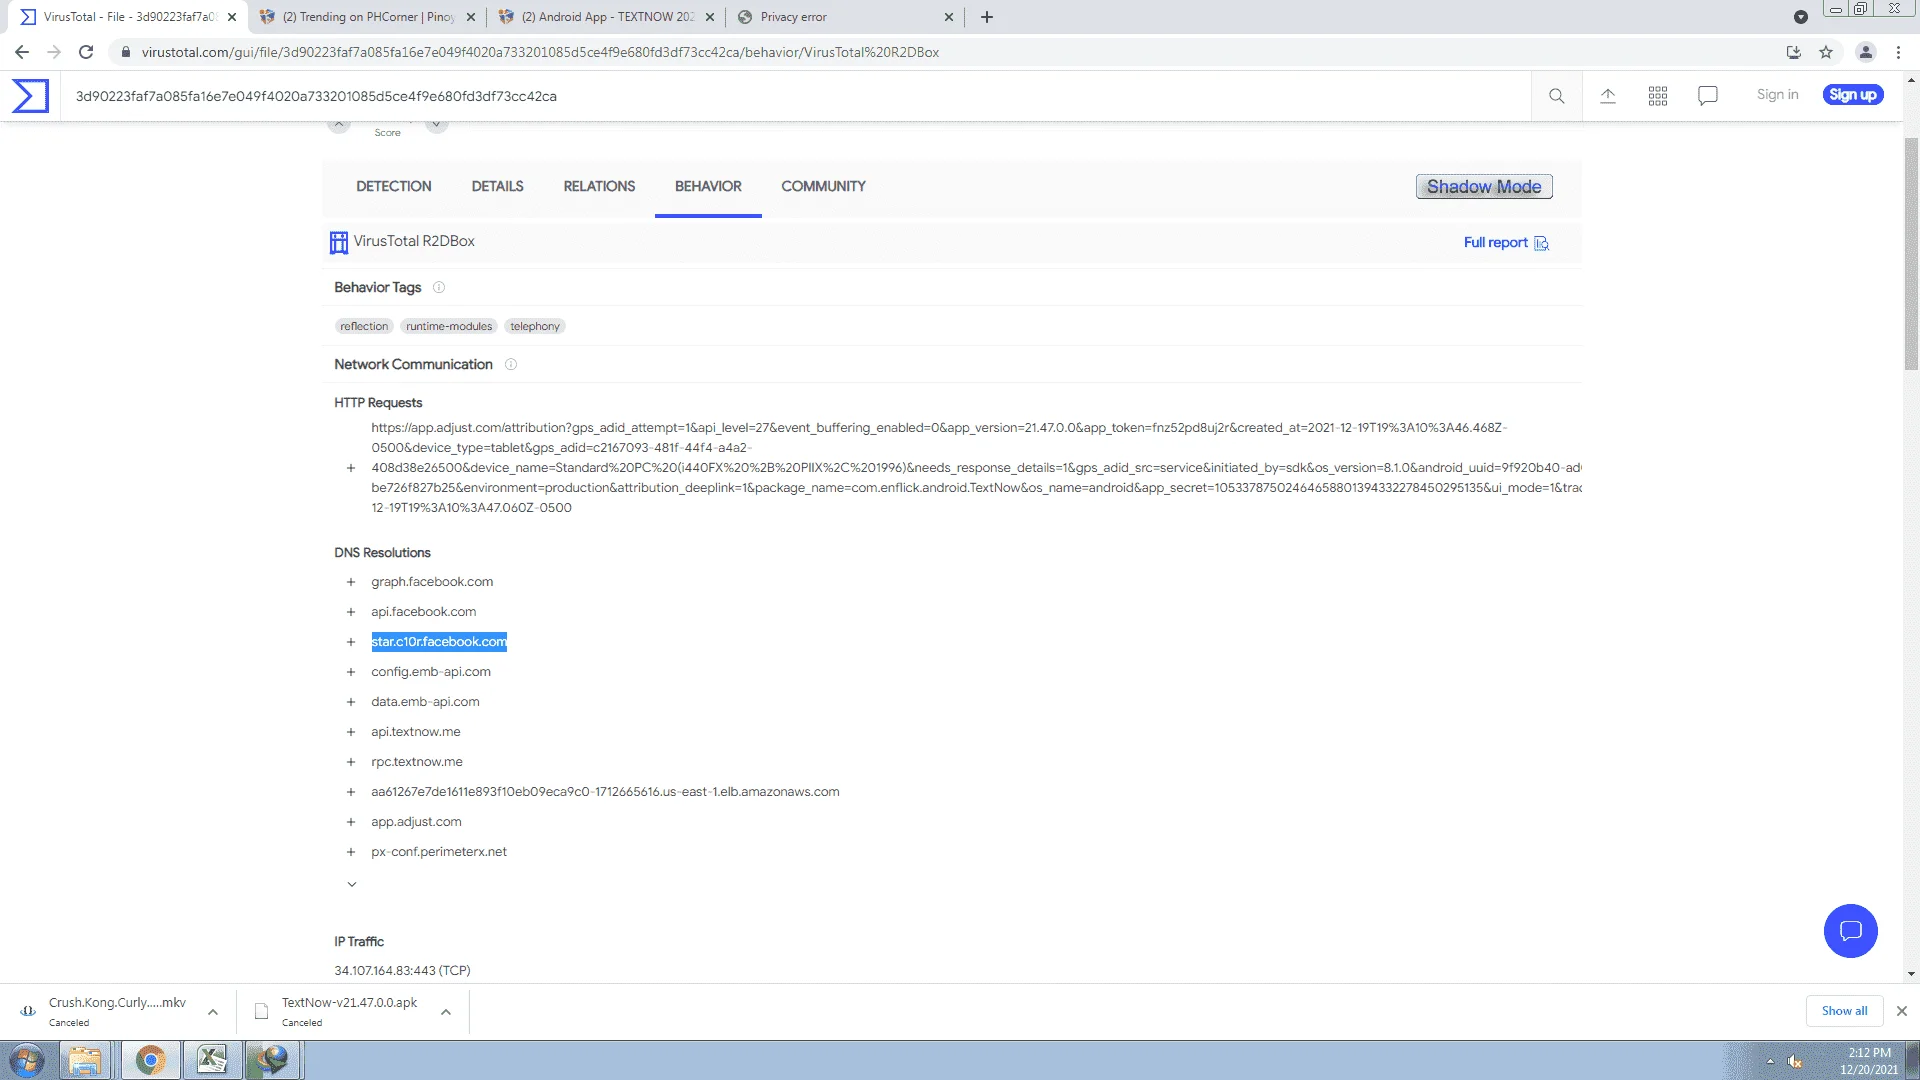Viewport: 1920px width, 1080px height.
Task: Expand config.emb-api.com DNS entry
Action: tap(351, 672)
